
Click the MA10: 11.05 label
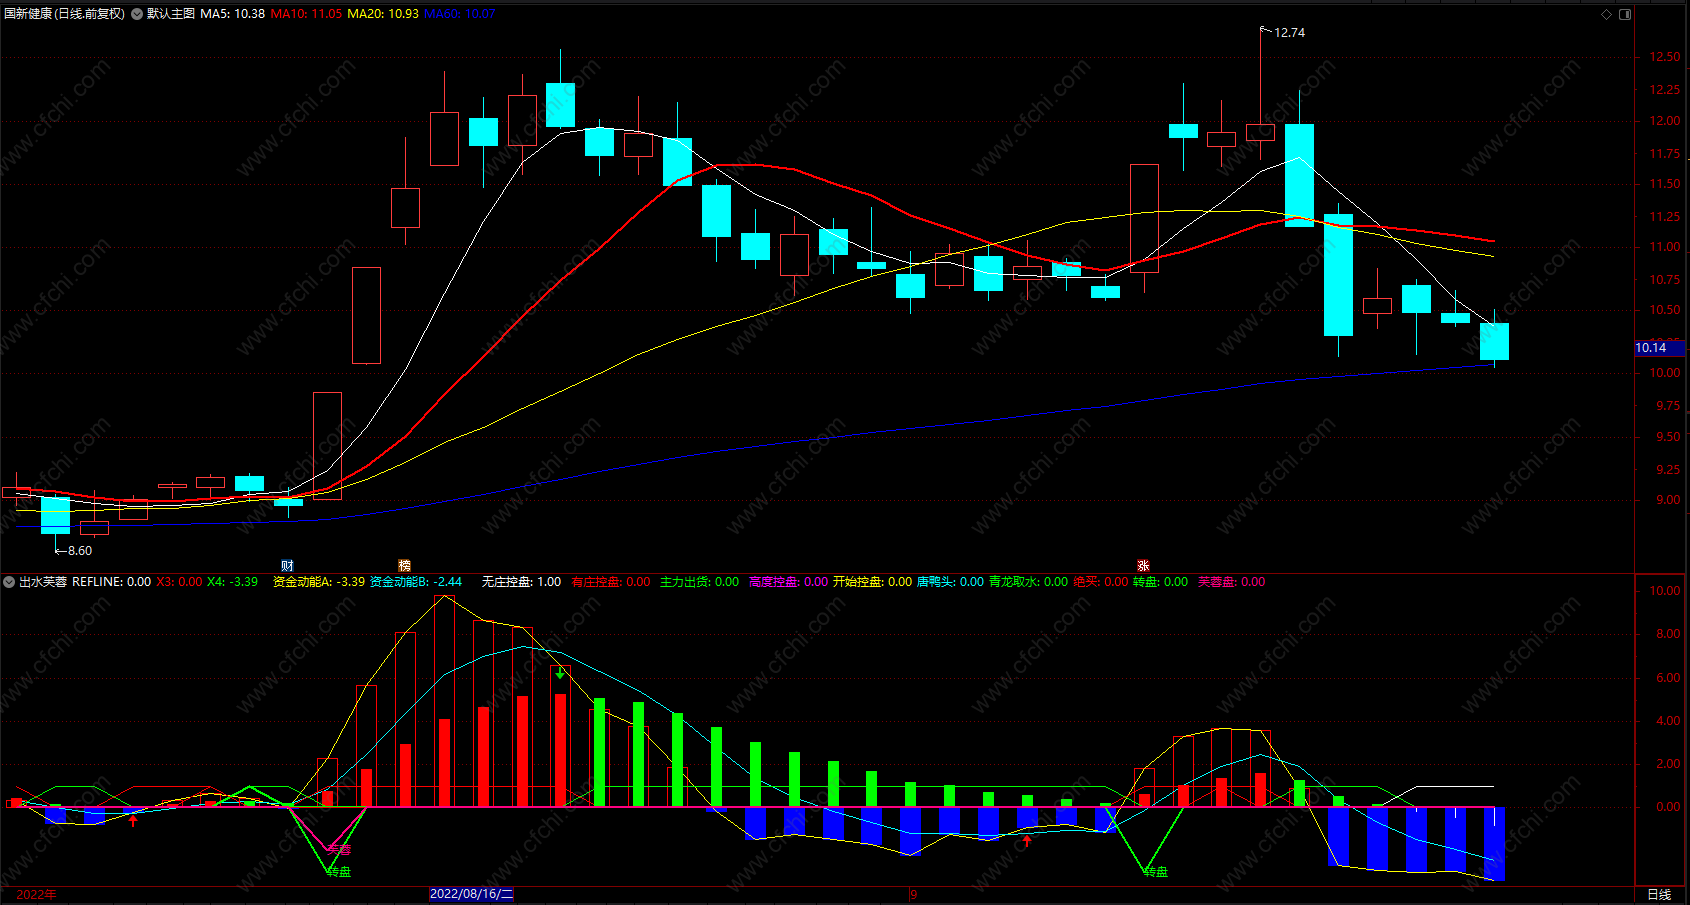(x=306, y=14)
